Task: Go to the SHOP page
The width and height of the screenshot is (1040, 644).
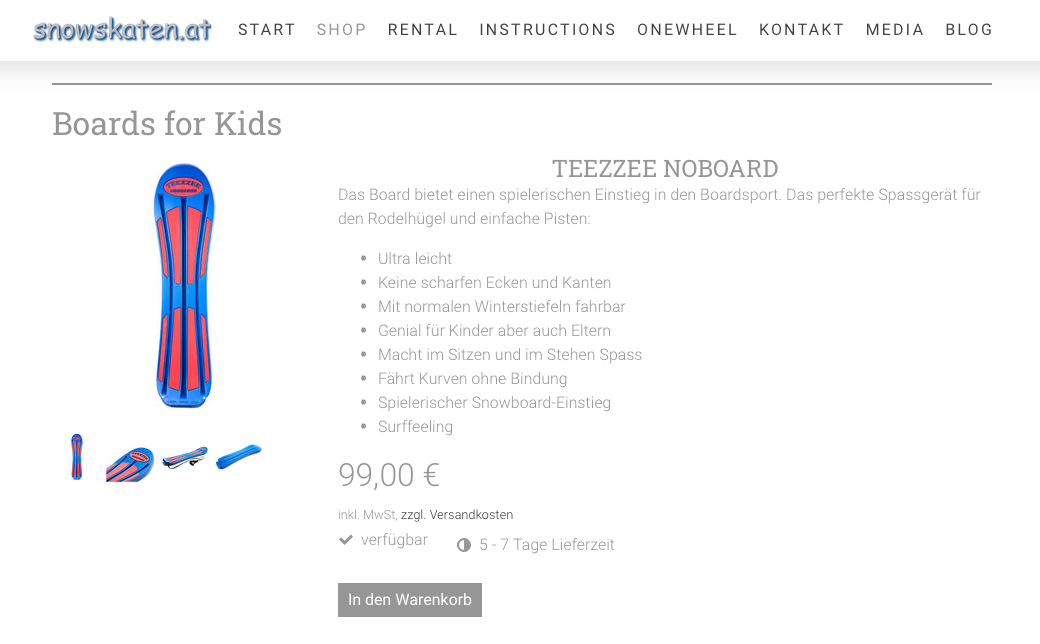Action: coord(342,30)
